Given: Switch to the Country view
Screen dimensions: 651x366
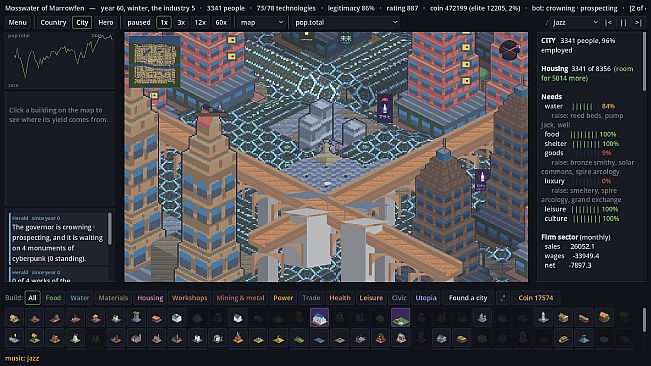Looking at the screenshot, I should [x=53, y=22].
